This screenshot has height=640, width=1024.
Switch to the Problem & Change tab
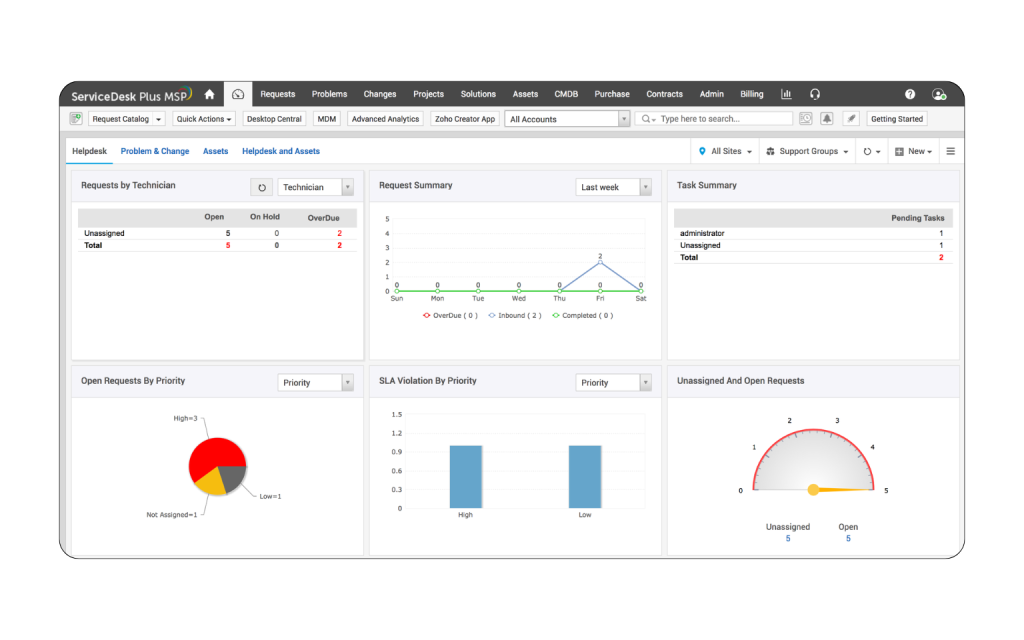click(155, 151)
